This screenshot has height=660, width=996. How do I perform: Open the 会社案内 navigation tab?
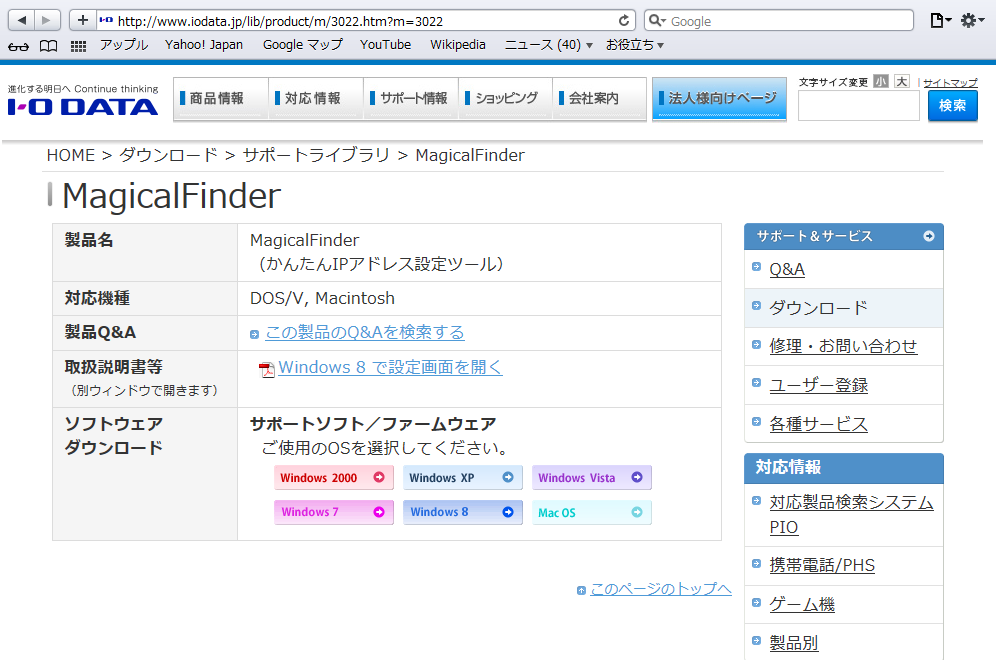(x=600, y=98)
